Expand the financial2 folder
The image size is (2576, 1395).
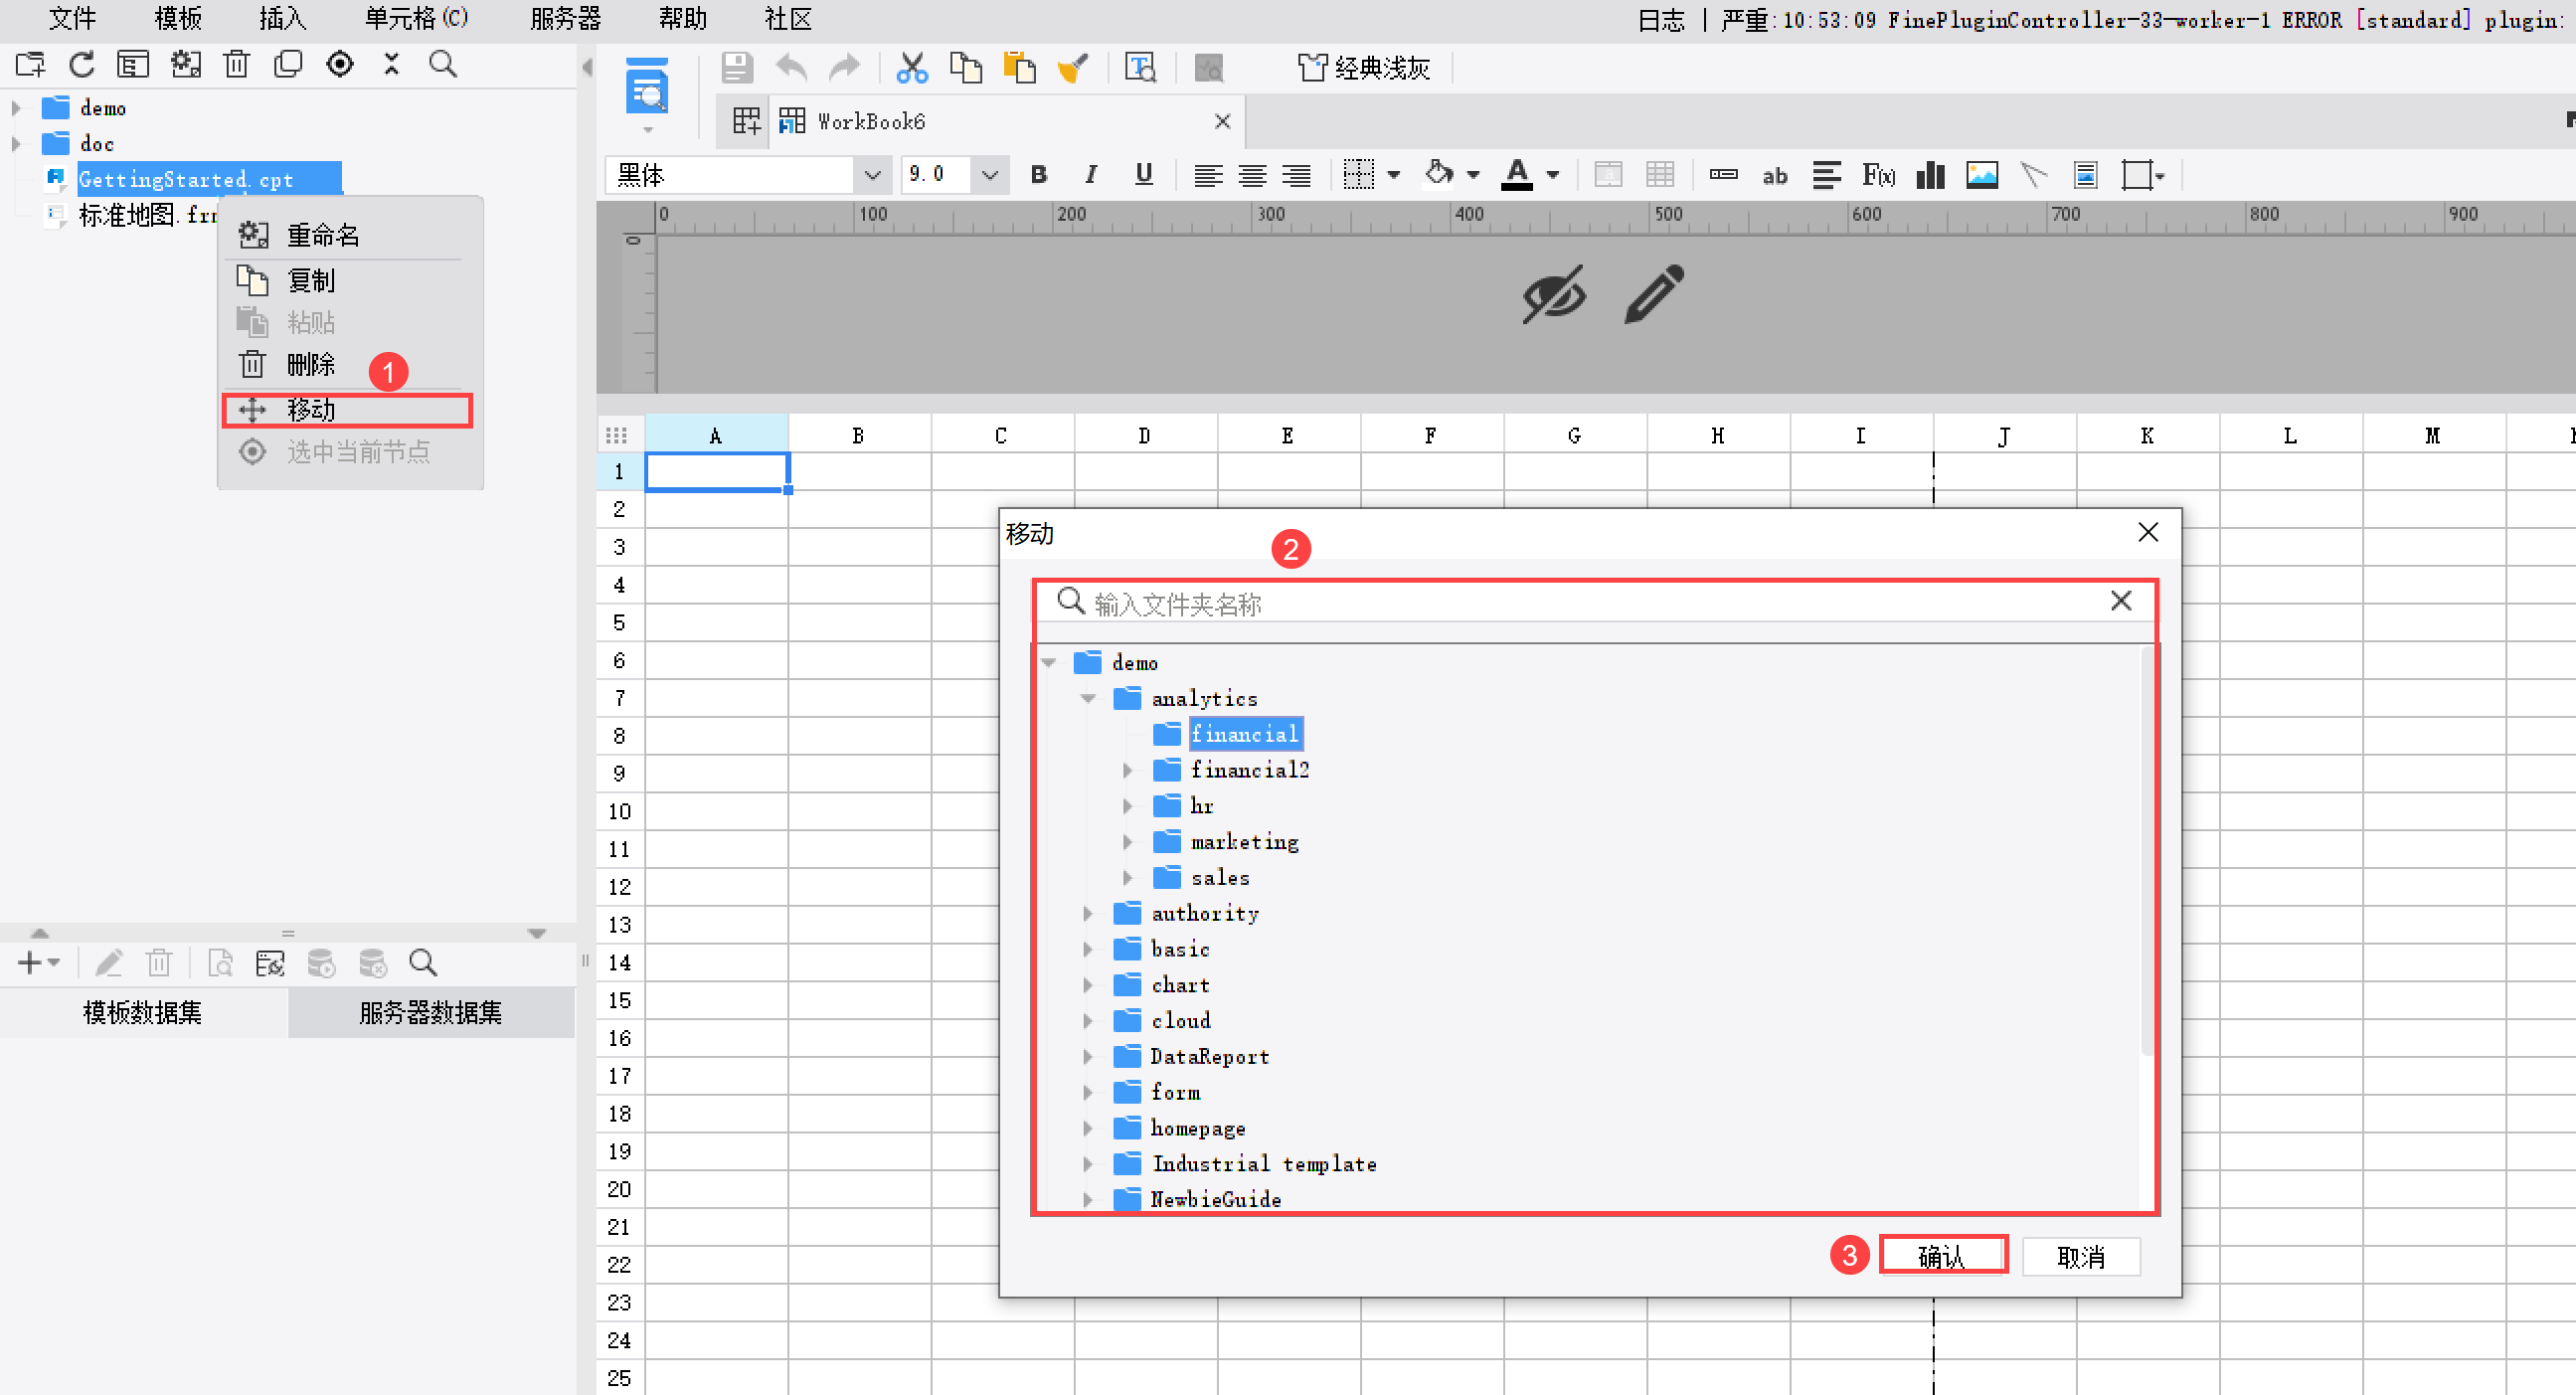click(x=1127, y=770)
